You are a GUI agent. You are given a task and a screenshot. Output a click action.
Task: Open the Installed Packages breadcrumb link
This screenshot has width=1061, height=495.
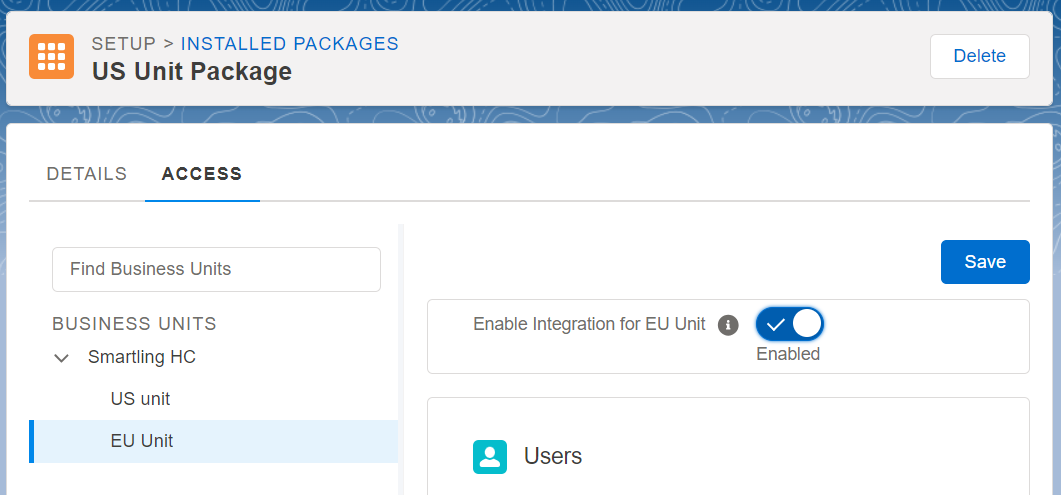click(x=290, y=44)
